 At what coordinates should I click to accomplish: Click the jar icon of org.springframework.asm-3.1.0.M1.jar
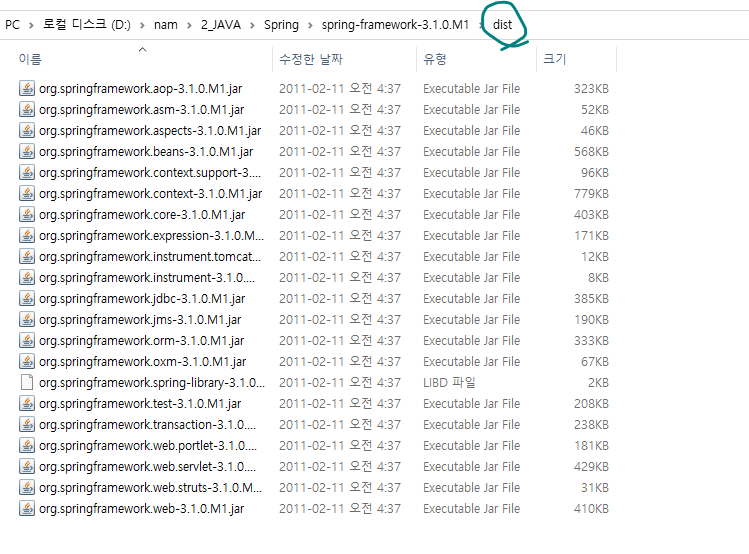pyautogui.click(x=27, y=109)
